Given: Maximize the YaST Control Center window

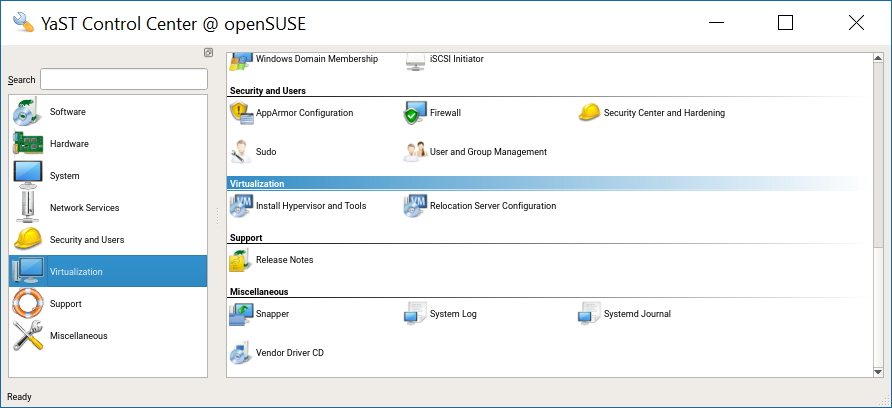Looking at the screenshot, I should [786, 23].
